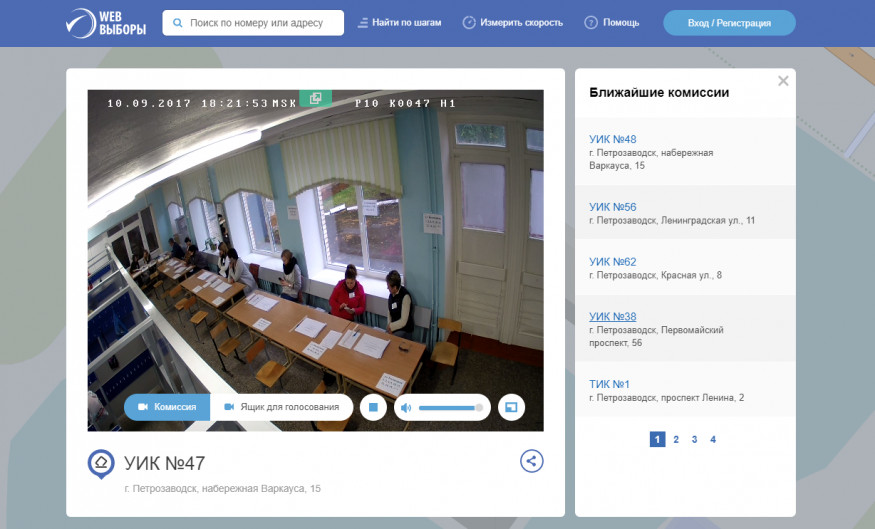This screenshot has width=875, height=529.
Task: Stop the video playback
Action: tap(373, 408)
